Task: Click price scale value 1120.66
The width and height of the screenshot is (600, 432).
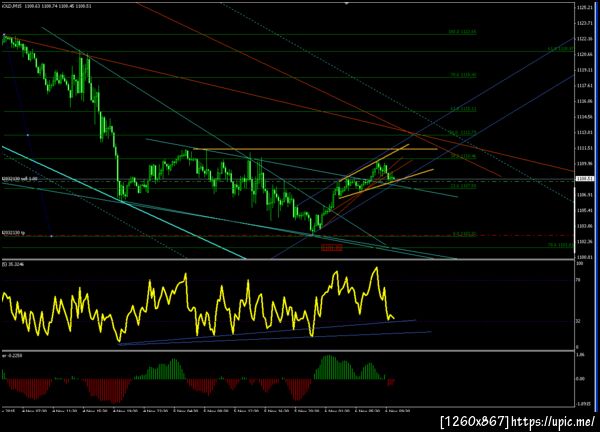Action: (583, 54)
